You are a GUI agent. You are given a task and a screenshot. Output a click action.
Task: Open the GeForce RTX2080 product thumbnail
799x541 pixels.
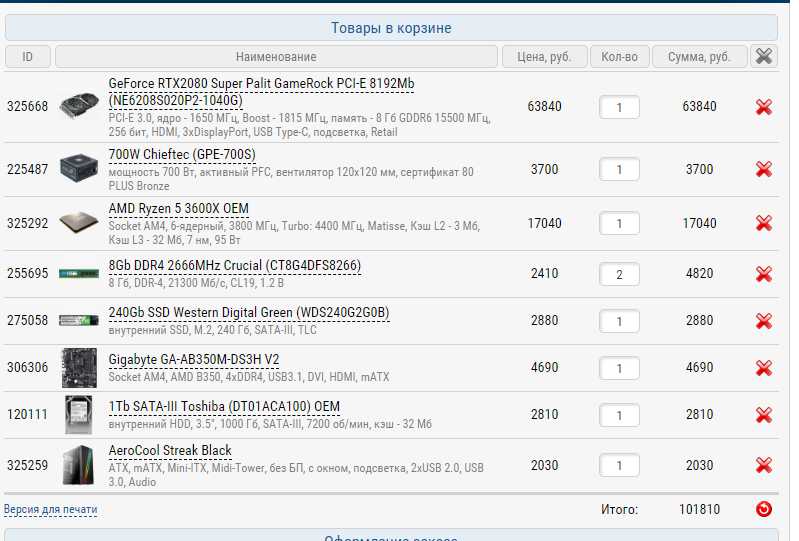pos(79,105)
